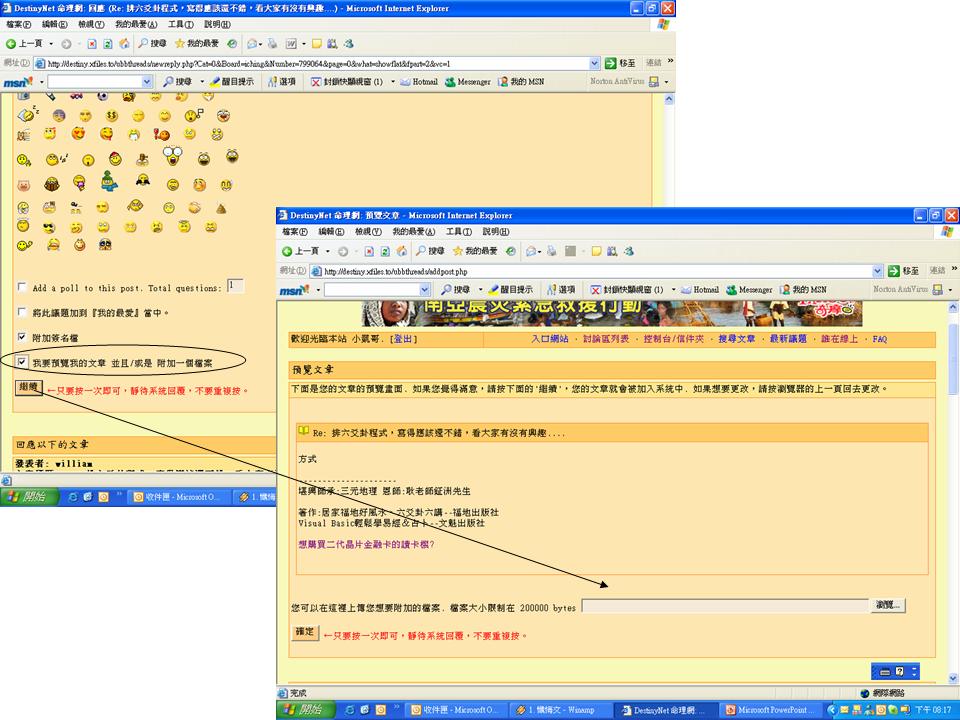Insert the sunglasses emoticon into the post
960x720 pixels.
50,227
